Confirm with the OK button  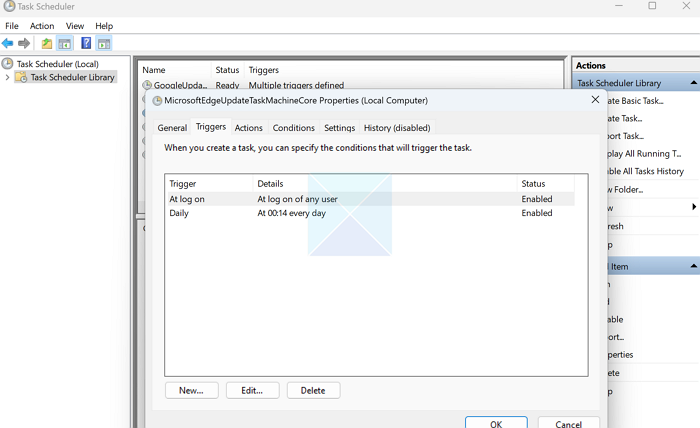496,423
